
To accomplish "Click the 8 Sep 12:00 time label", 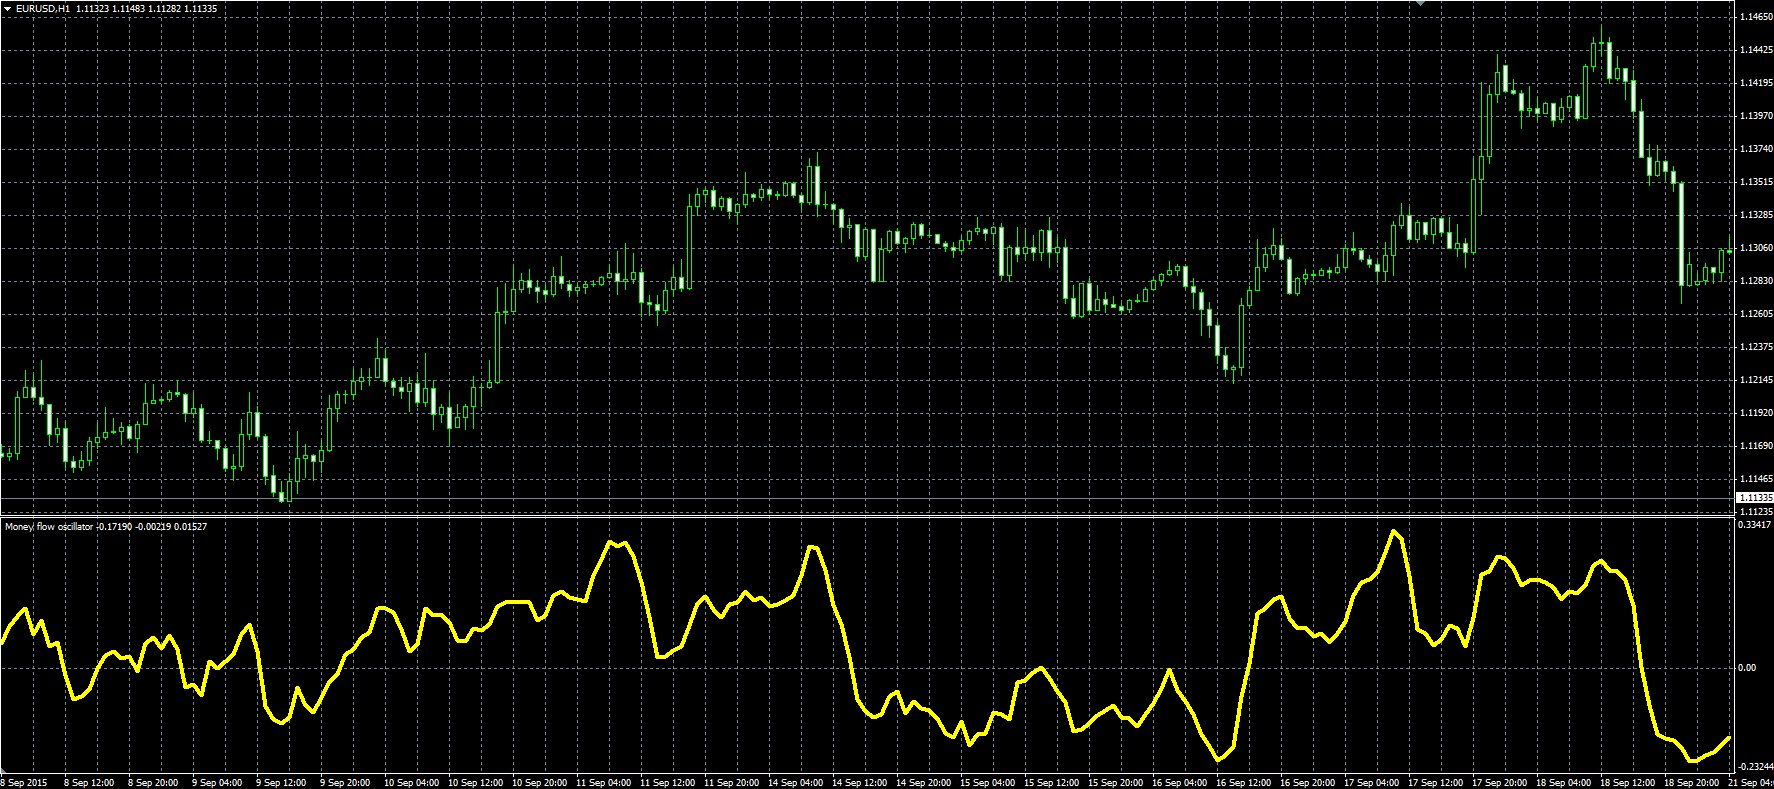I will [x=89, y=783].
